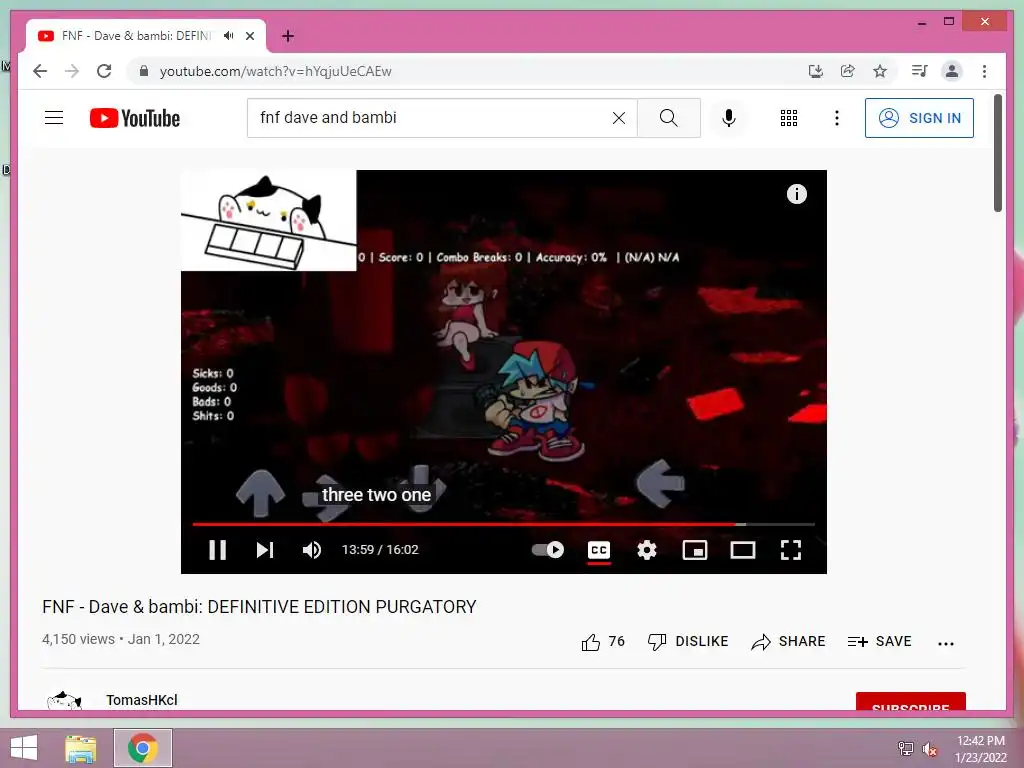Subscribe to TomasHKcl channel

pyautogui.click(x=910, y=701)
